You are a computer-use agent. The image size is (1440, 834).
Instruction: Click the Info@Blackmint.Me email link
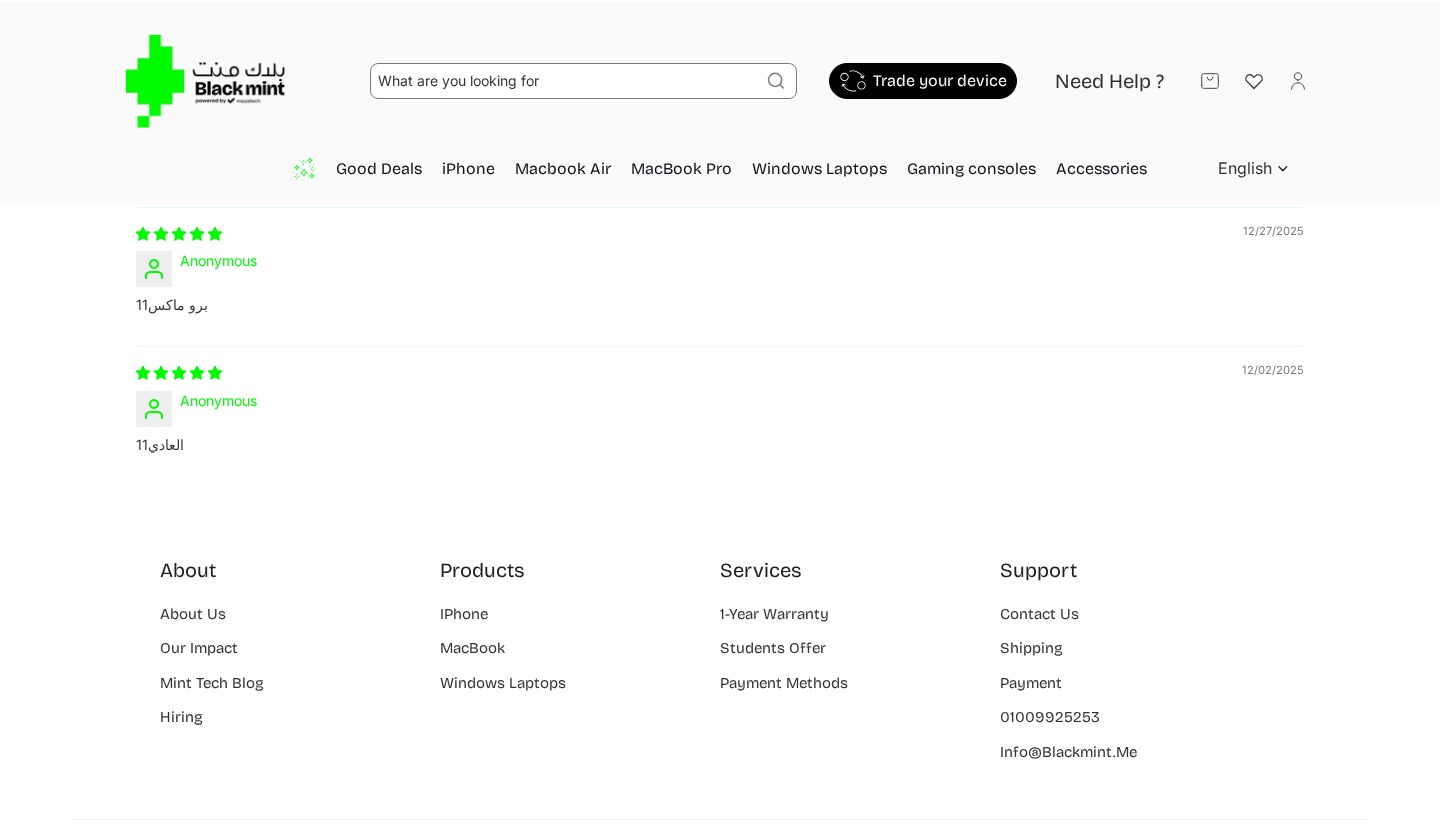(1068, 752)
